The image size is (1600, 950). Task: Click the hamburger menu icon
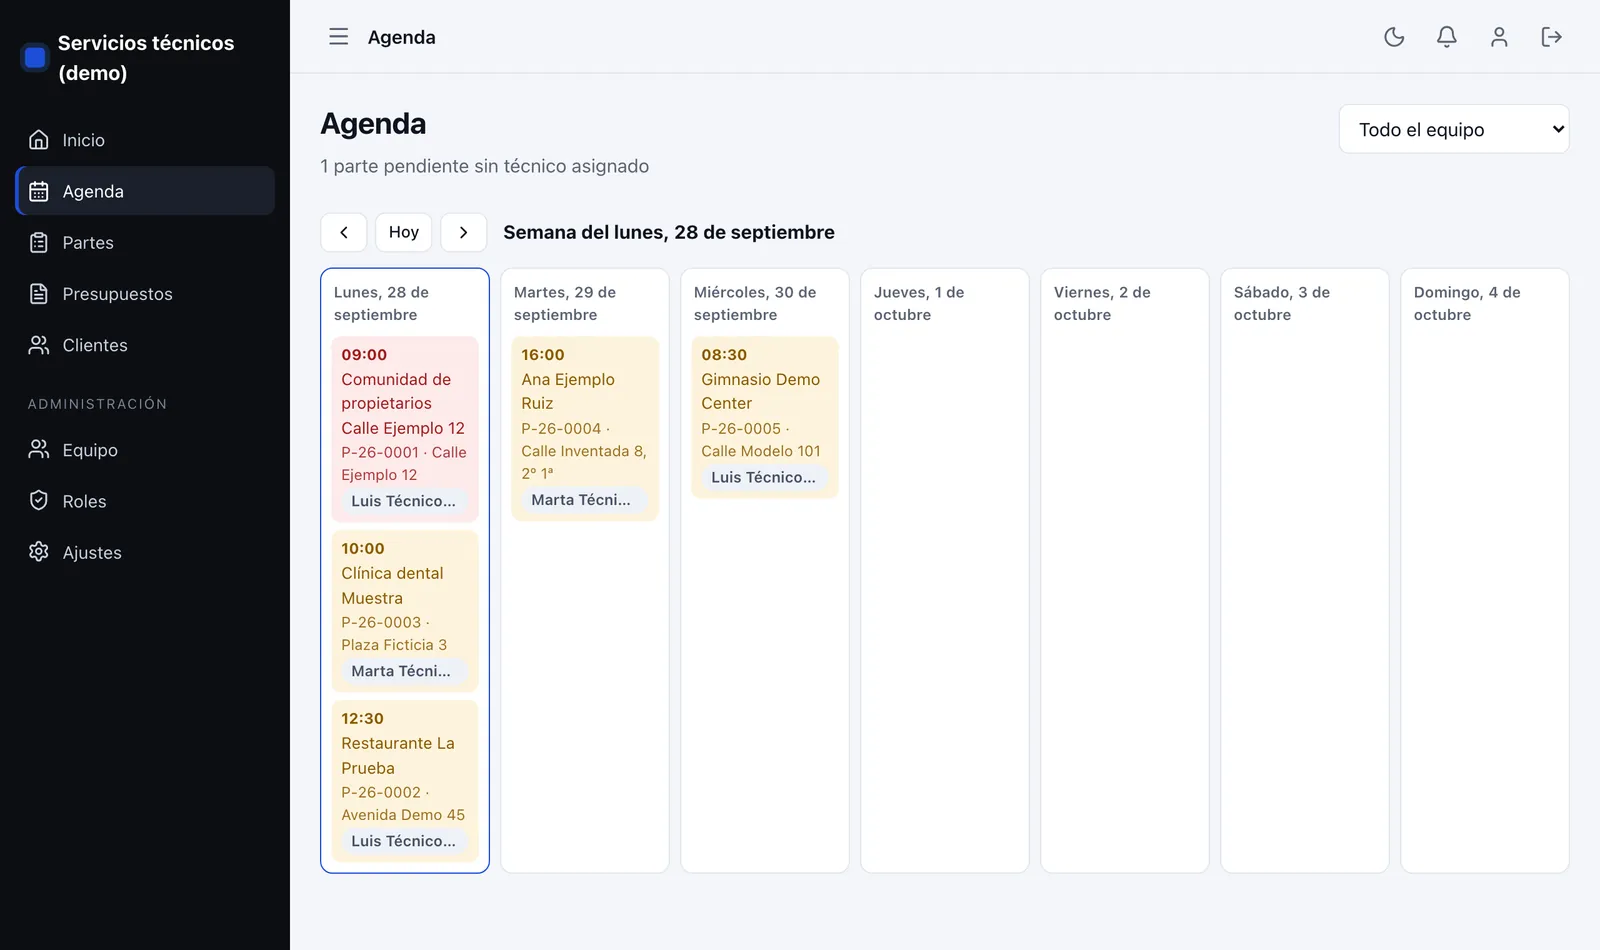(339, 37)
